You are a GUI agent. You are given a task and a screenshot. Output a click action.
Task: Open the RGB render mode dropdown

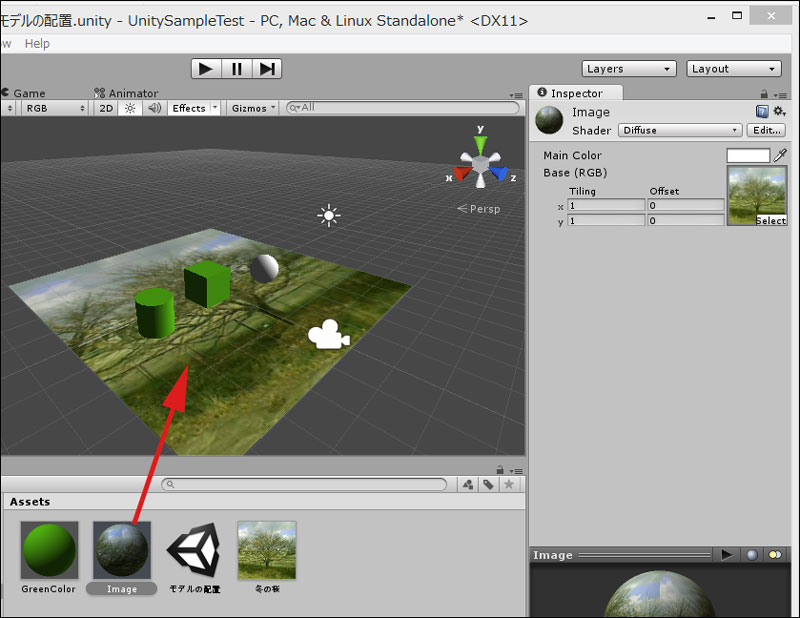point(55,108)
